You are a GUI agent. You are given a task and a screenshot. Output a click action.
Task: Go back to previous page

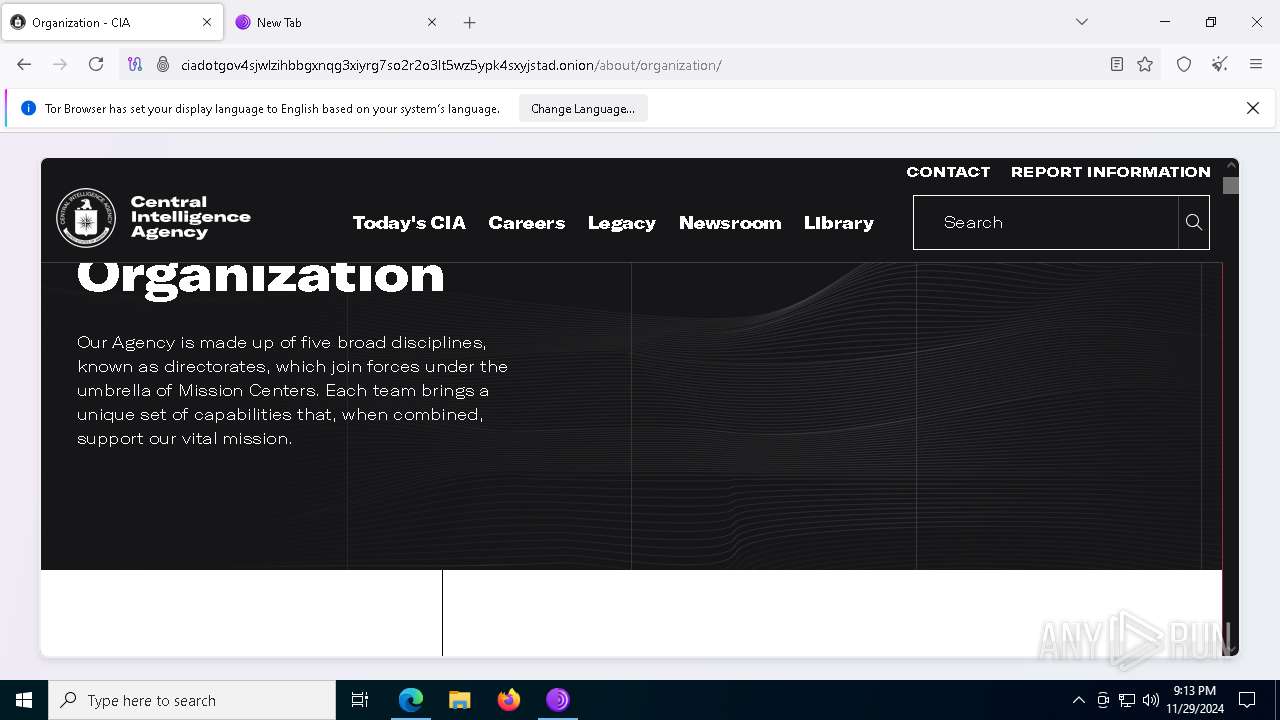click(24, 64)
